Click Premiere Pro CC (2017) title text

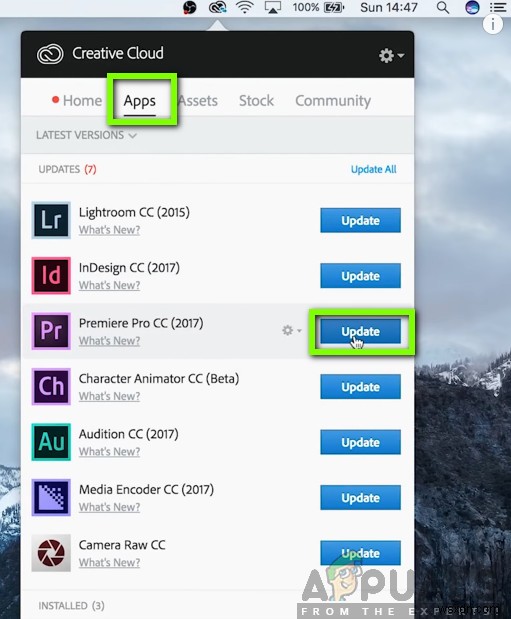(x=141, y=323)
